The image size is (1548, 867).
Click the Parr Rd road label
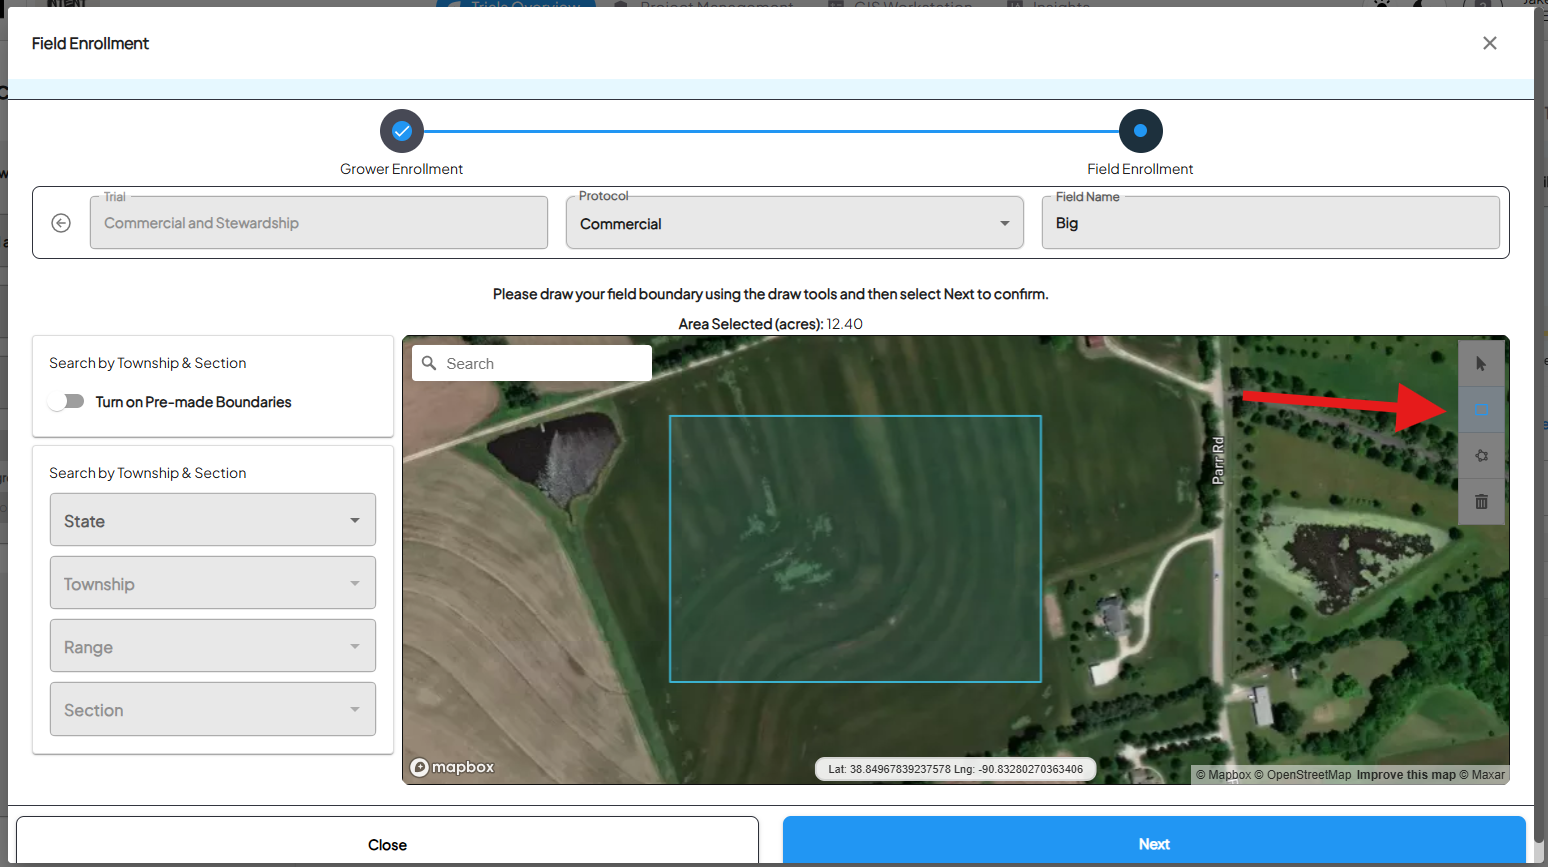tap(1218, 461)
